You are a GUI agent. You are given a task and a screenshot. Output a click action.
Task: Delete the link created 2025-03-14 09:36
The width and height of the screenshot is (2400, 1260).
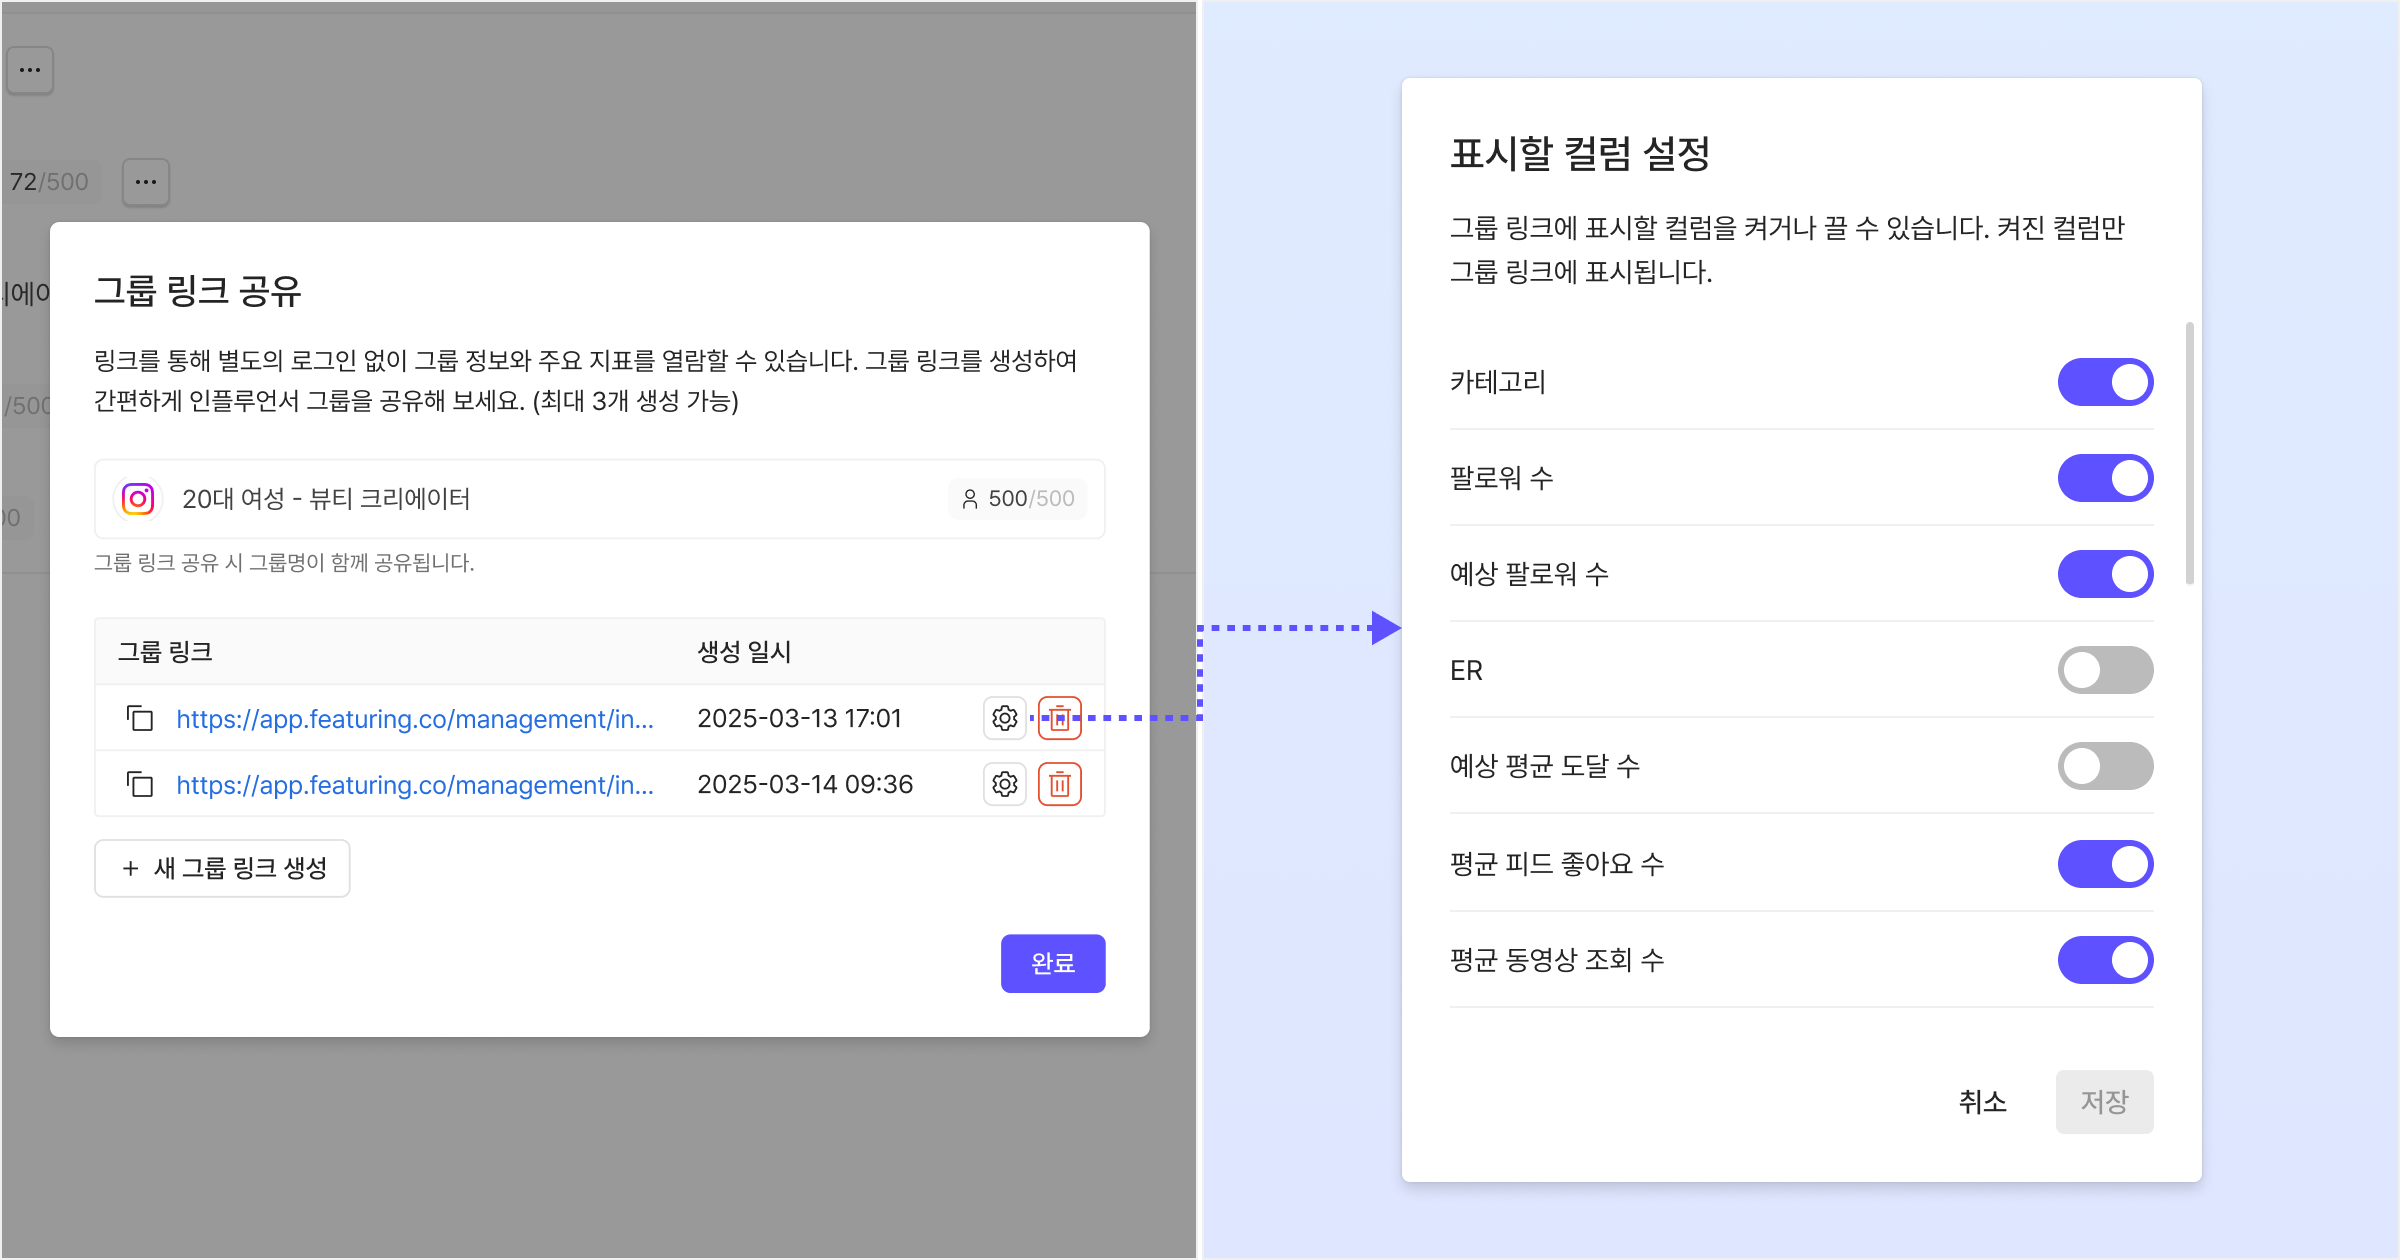click(x=1060, y=784)
